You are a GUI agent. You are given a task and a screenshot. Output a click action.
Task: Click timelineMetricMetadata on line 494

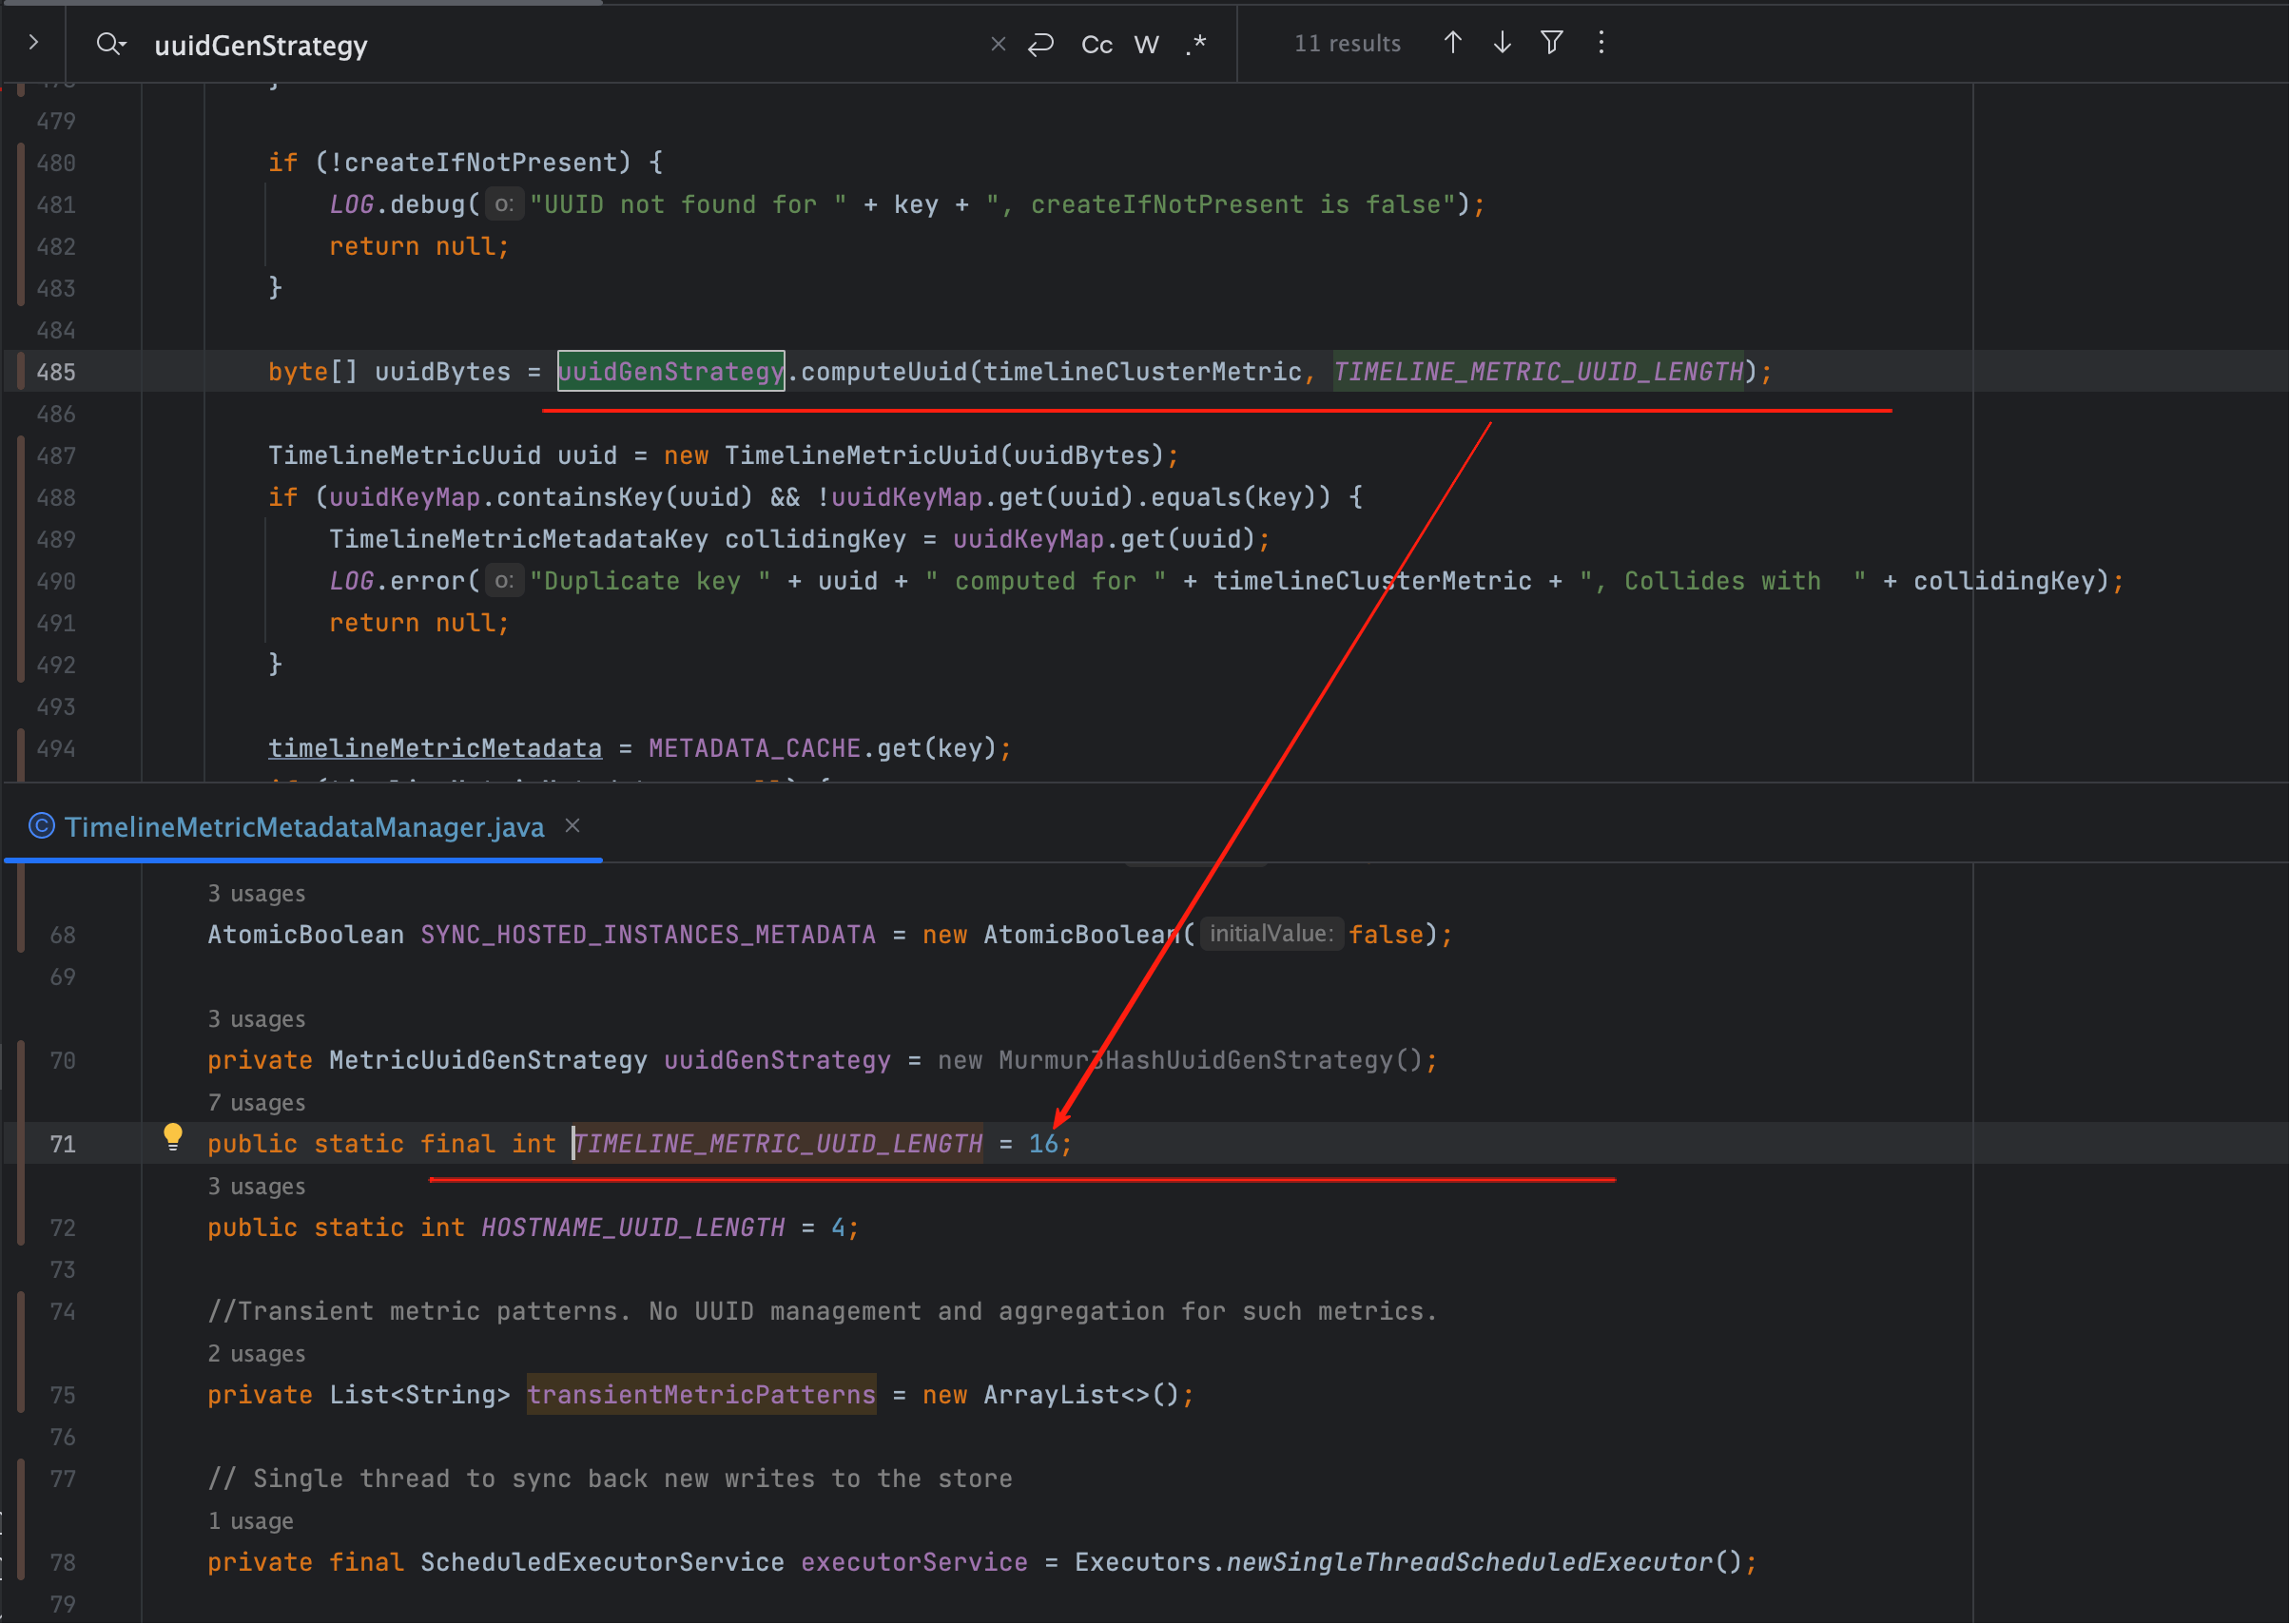[435, 748]
